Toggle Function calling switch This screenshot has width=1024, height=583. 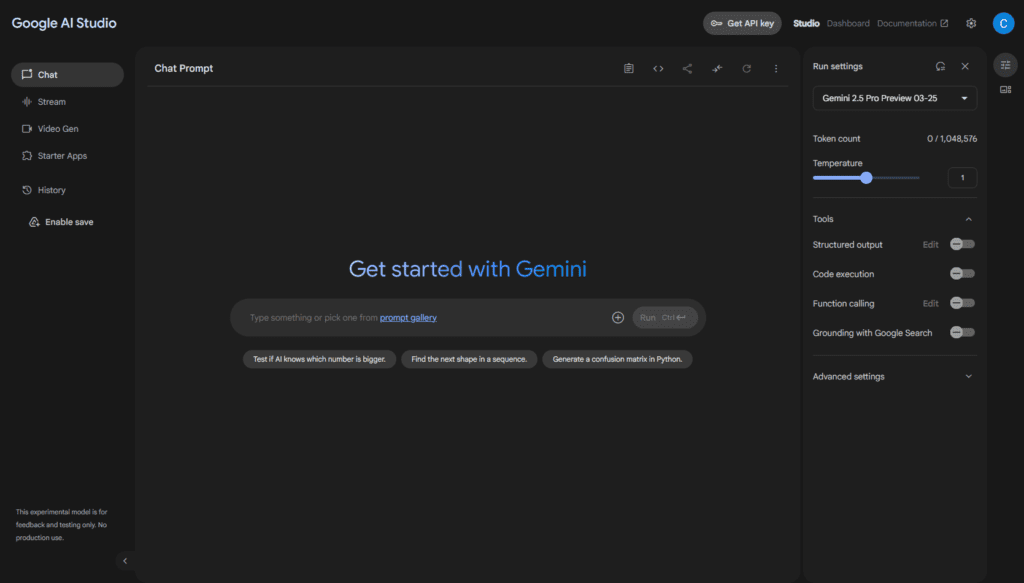coord(962,303)
